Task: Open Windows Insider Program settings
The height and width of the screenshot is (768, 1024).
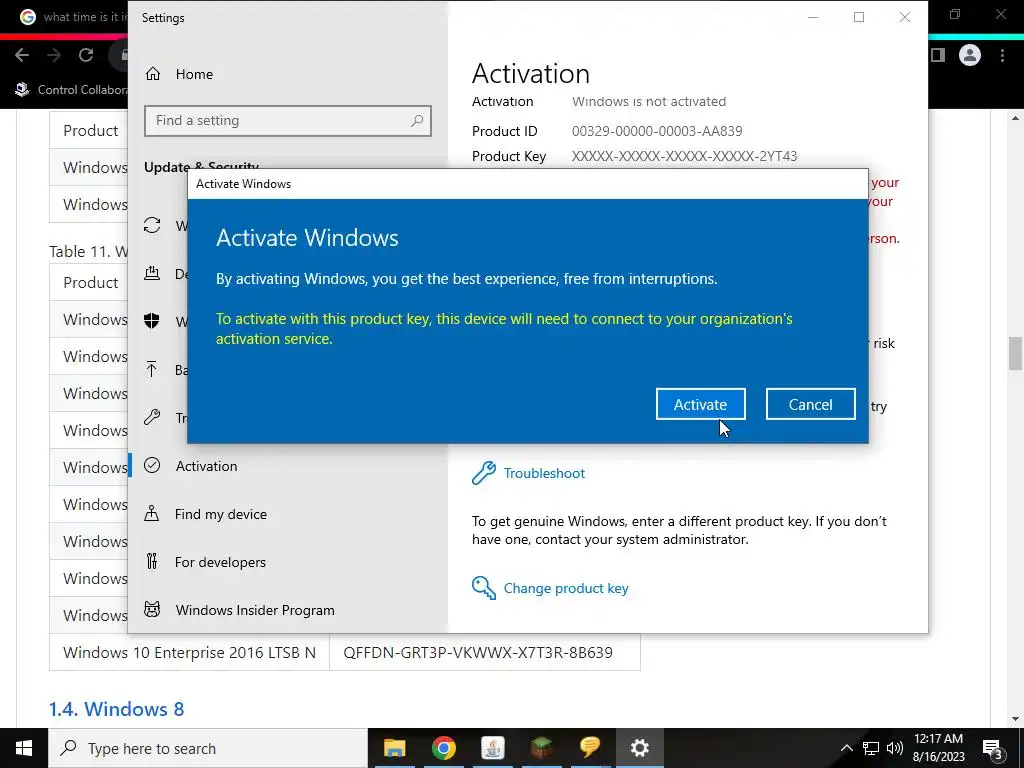Action: (x=255, y=611)
